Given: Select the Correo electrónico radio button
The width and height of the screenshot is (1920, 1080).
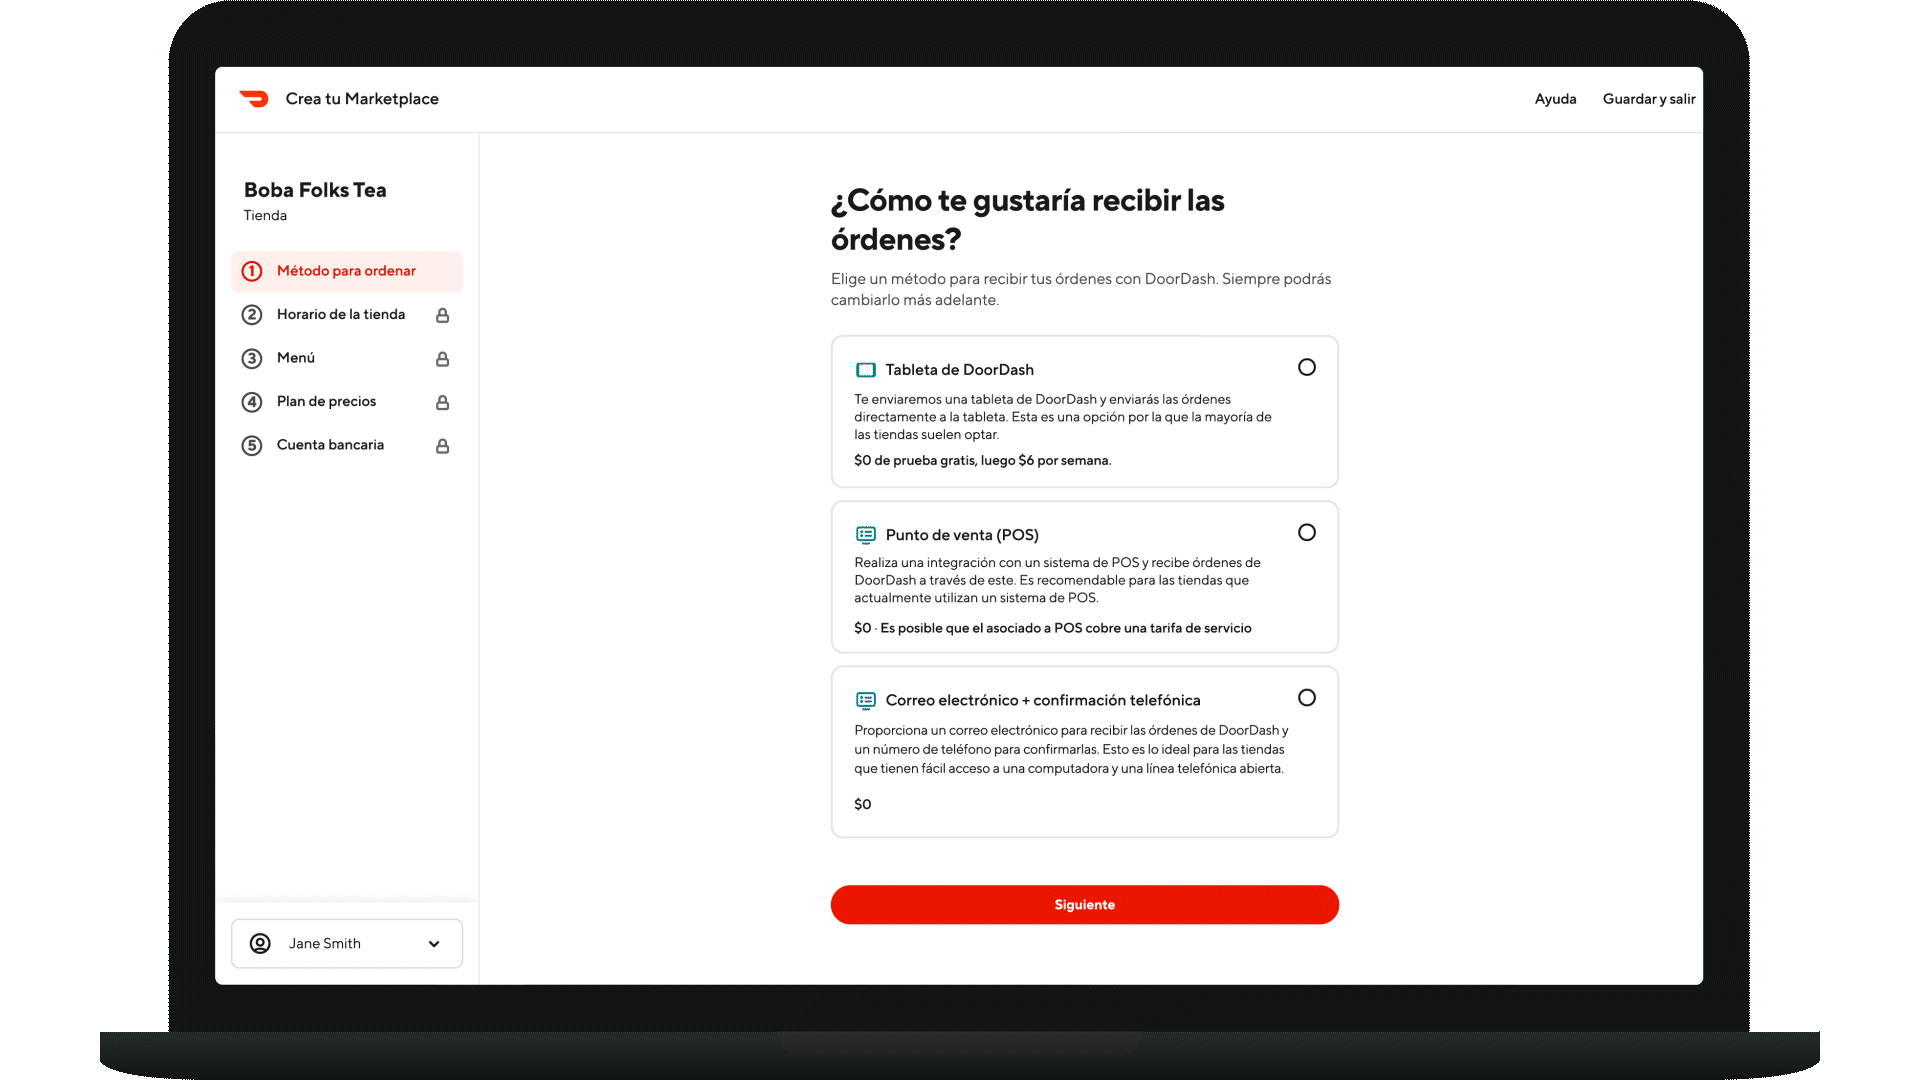Looking at the screenshot, I should (x=1307, y=698).
